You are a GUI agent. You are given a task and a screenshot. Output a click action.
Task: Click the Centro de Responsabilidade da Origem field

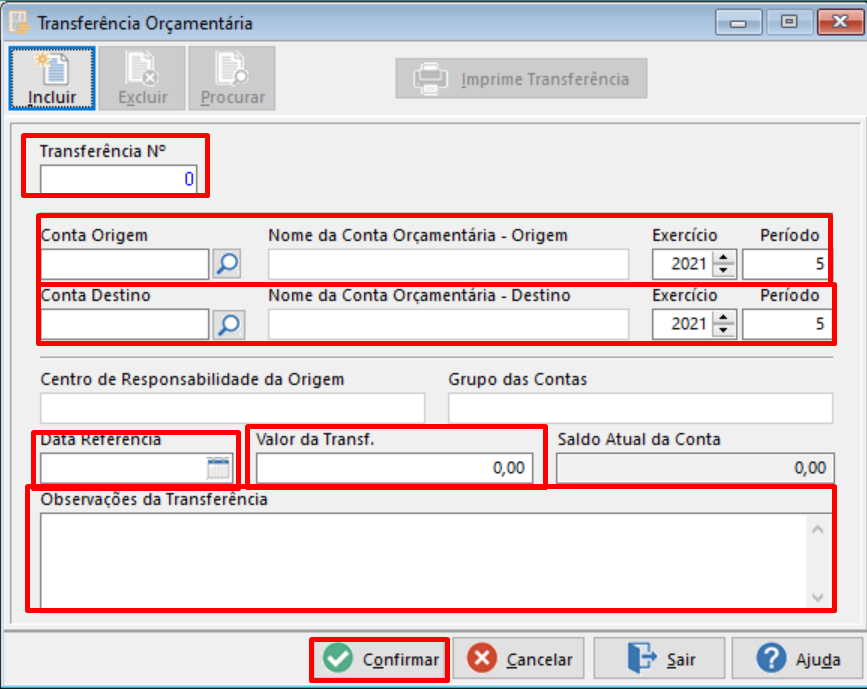coord(232,408)
